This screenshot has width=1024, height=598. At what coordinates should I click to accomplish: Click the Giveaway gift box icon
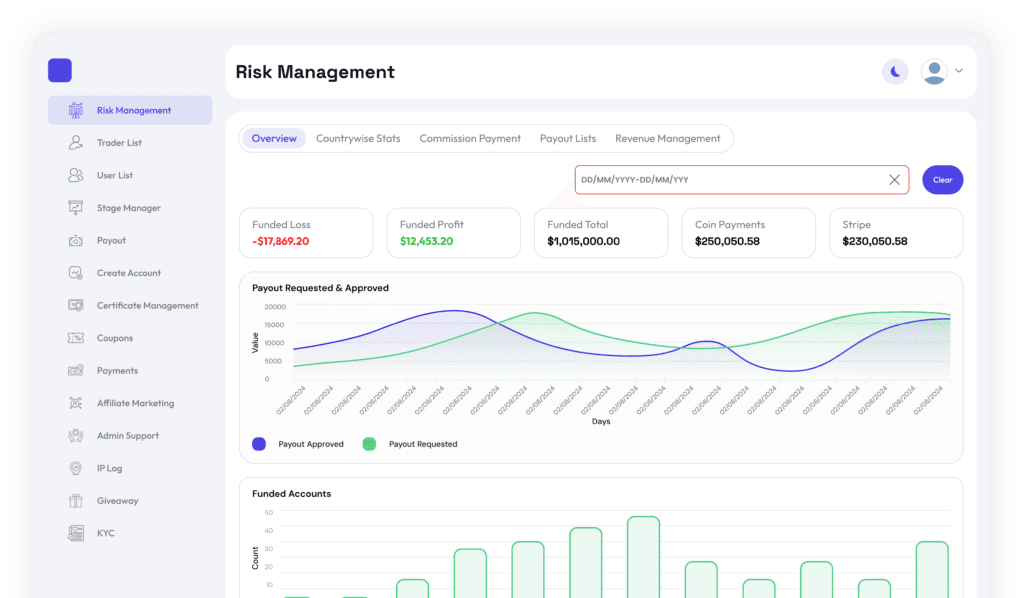(76, 501)
